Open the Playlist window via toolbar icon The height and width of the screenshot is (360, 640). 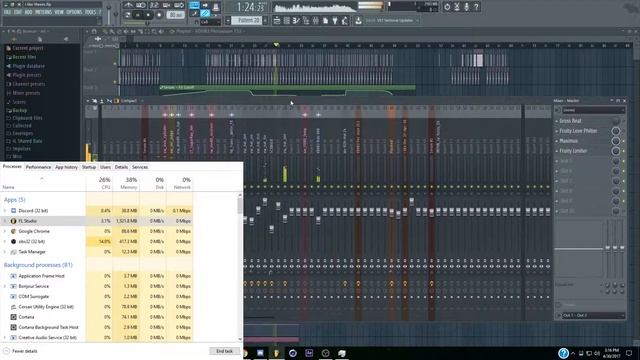pyautogui.click(x=277, y=20)
